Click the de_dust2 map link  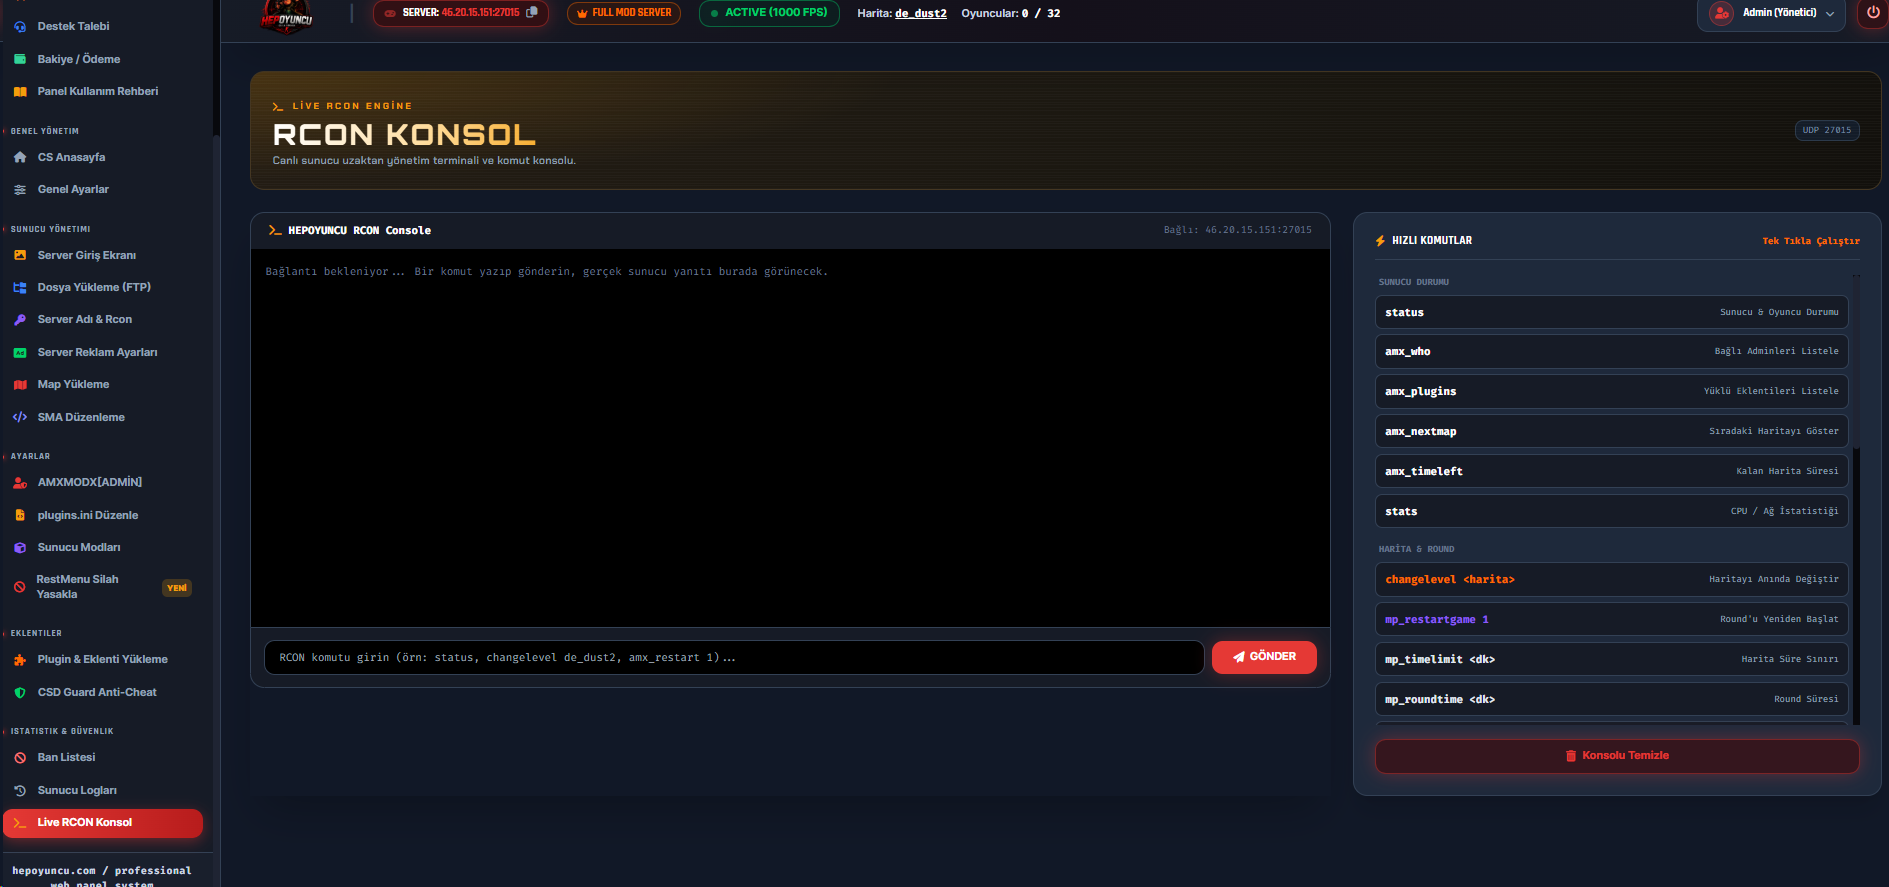point(921,14)
